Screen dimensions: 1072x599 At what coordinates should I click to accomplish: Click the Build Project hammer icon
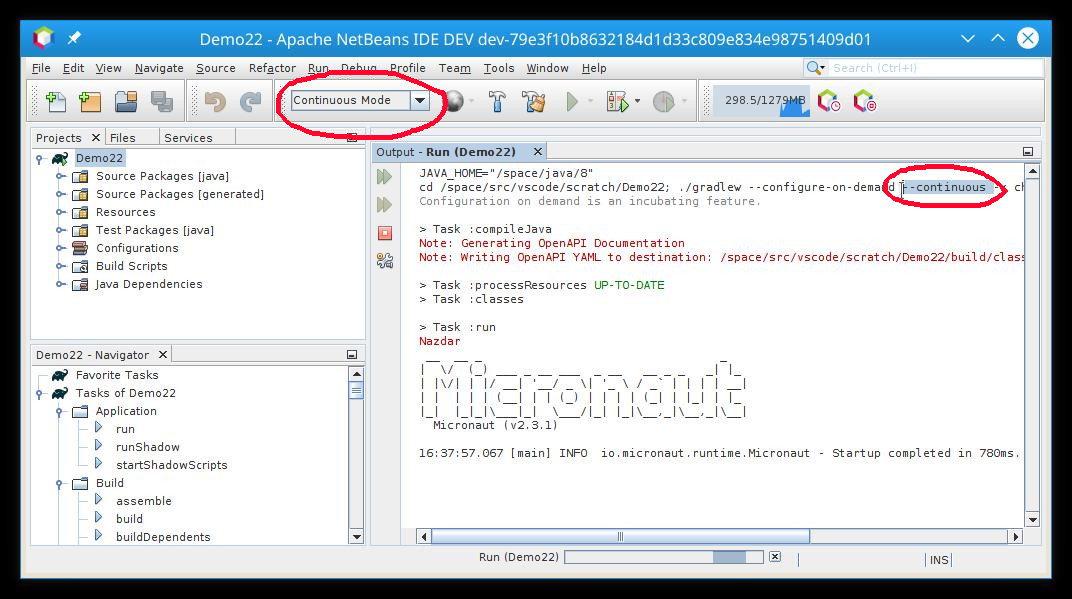(x=497, y=102)
